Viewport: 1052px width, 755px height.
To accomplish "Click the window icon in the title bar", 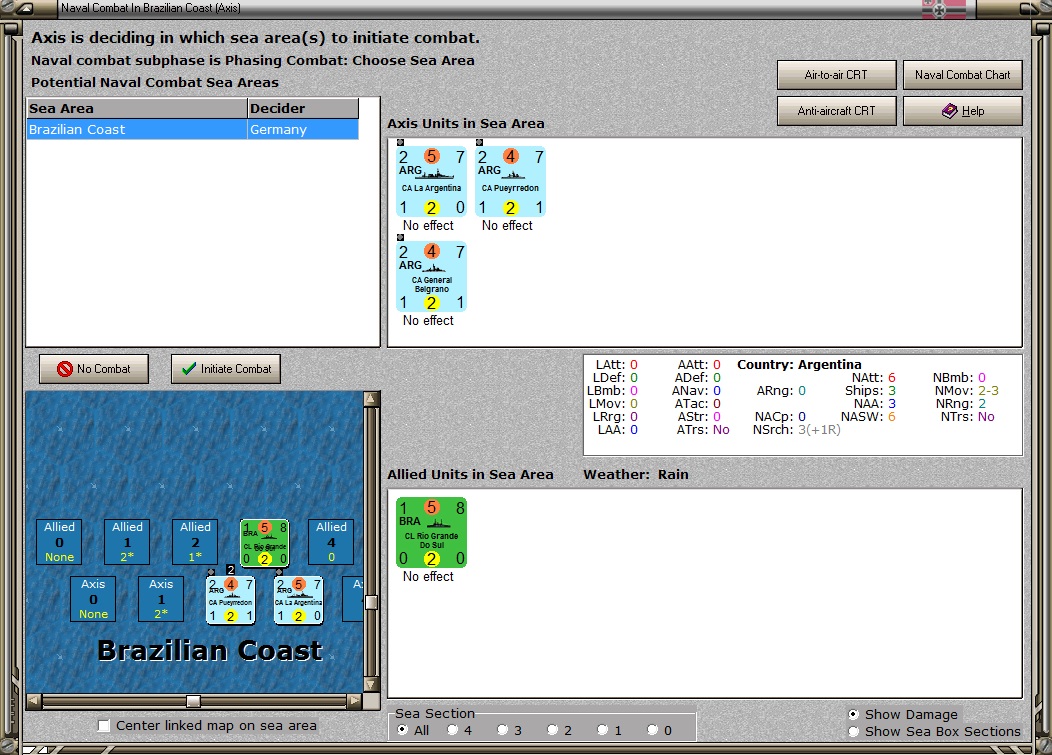I will click(x=24, y=9).
